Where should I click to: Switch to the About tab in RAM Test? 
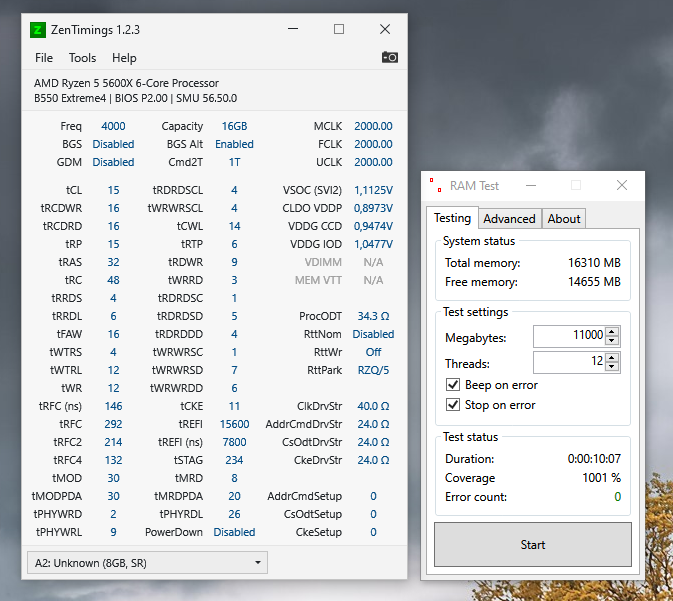(564, 219)
